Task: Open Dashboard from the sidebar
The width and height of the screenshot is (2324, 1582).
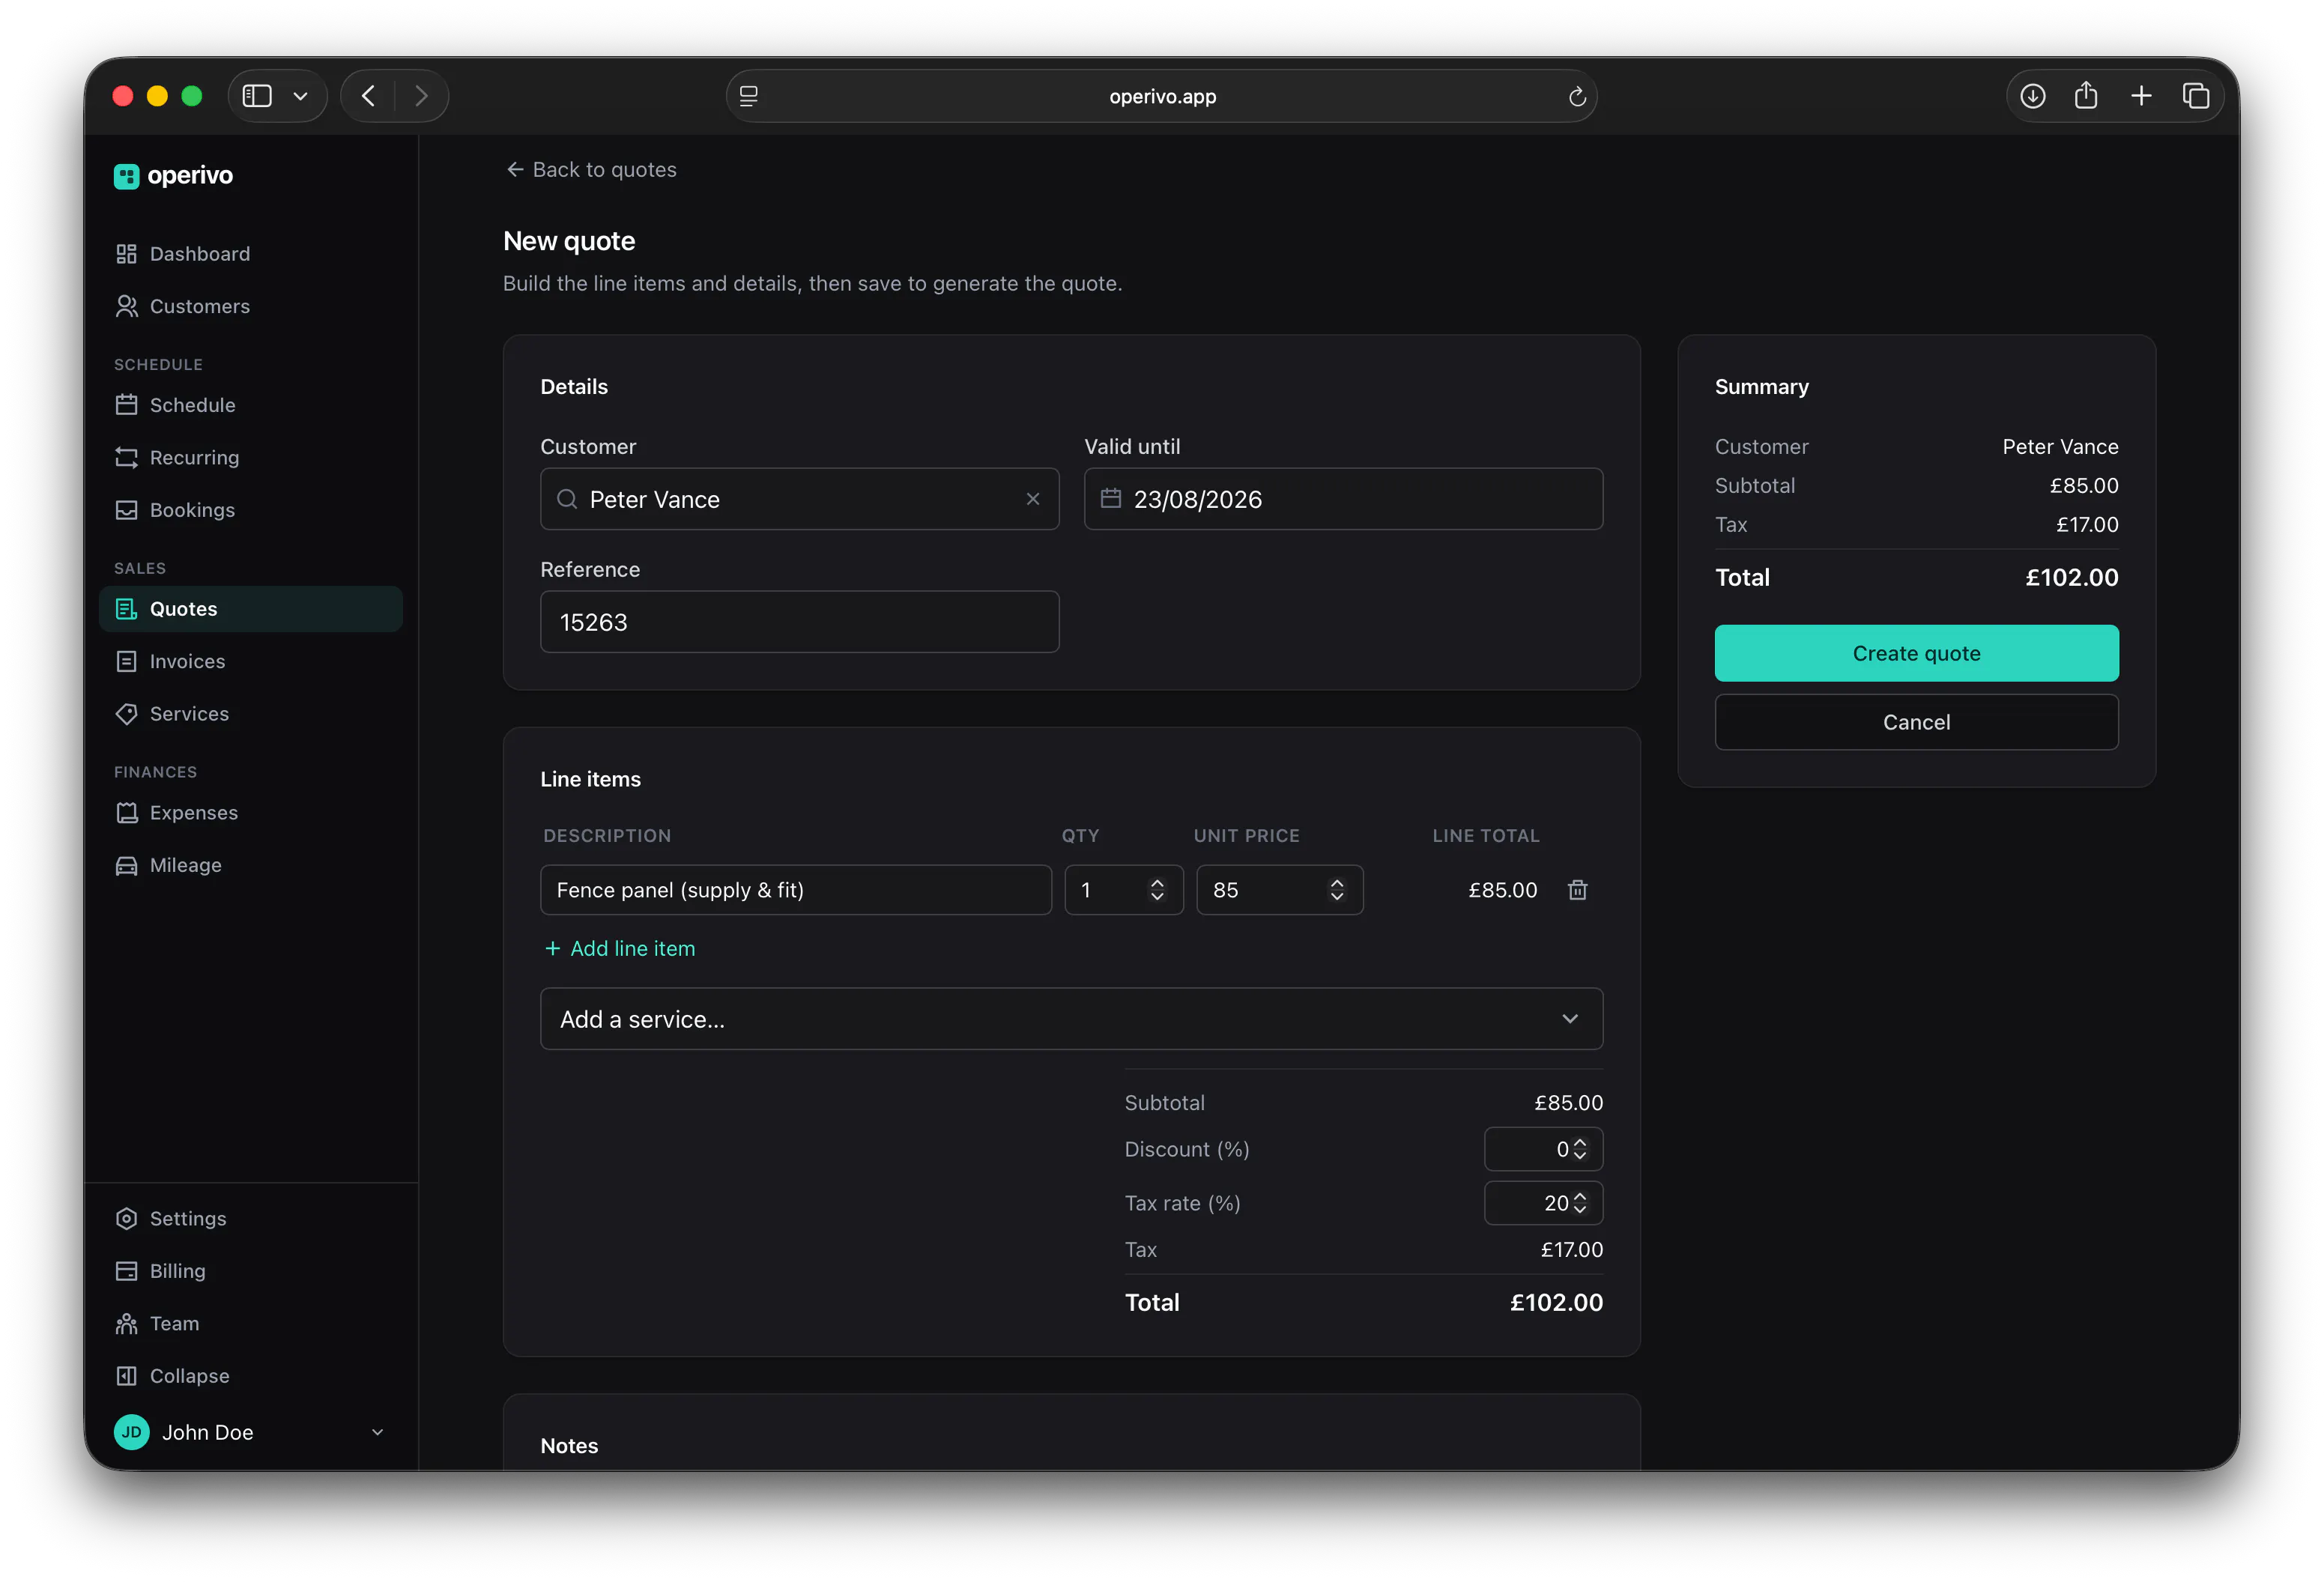Action: pos(250,254)
